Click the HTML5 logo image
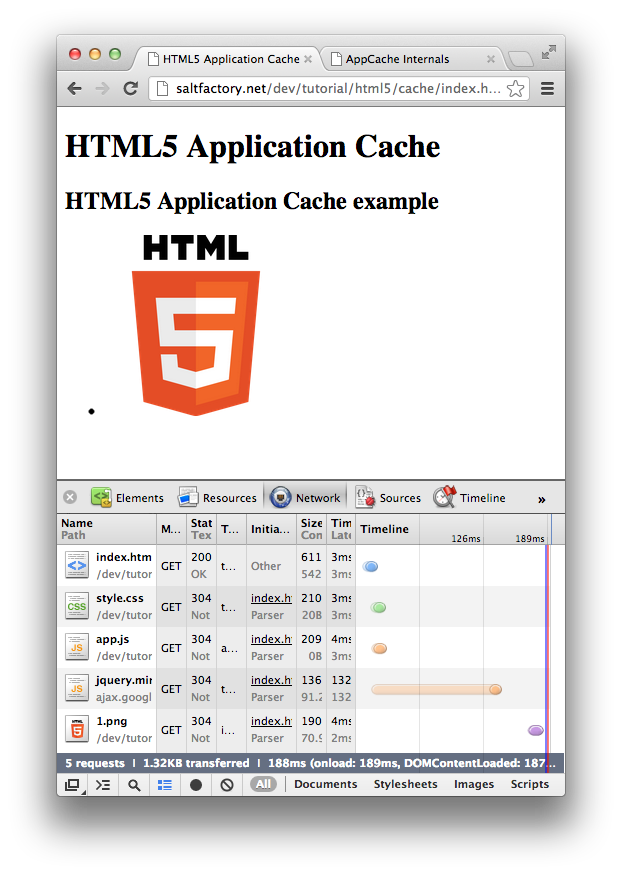Image resolution: width=622 pixels, height=875 pixels. 196,324
